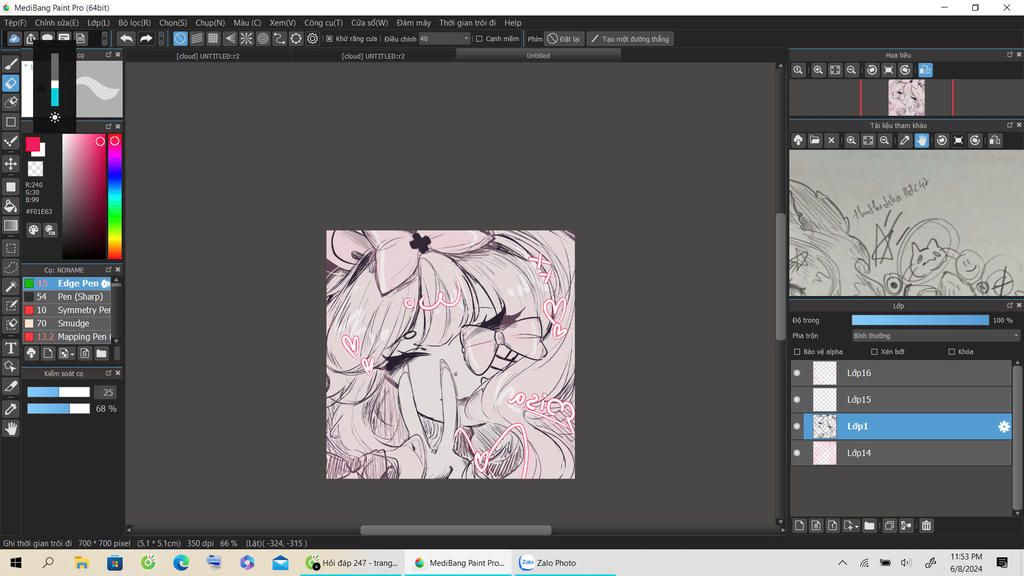Select the Magic Wand tool
This screenshot has height=576, width=1024.
(x=10, y=287)
